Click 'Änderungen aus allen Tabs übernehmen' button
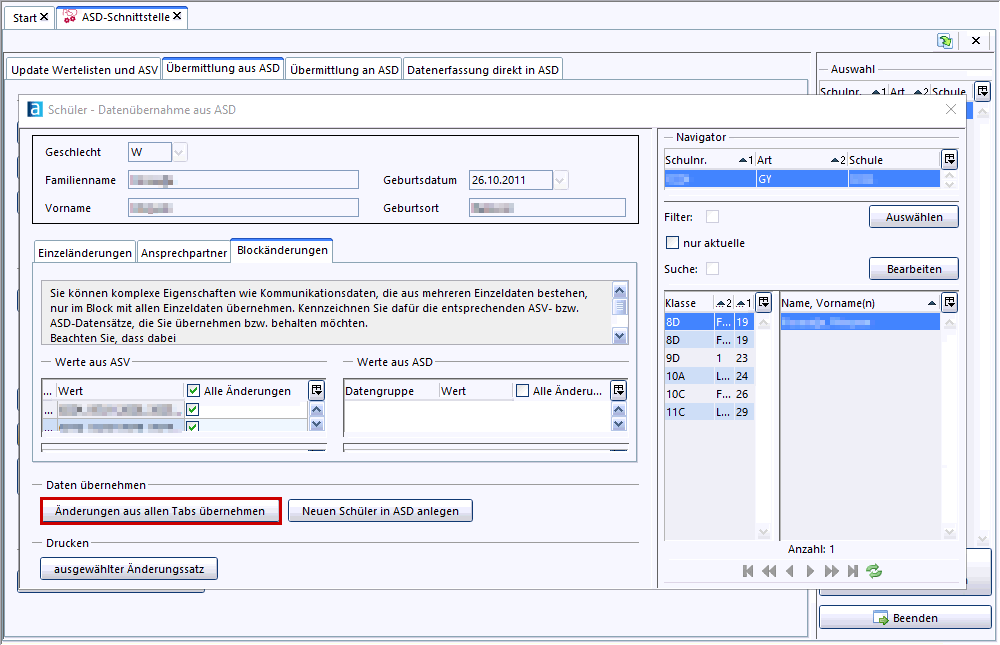Screen dimensions: 1000x645 (160, 511)
